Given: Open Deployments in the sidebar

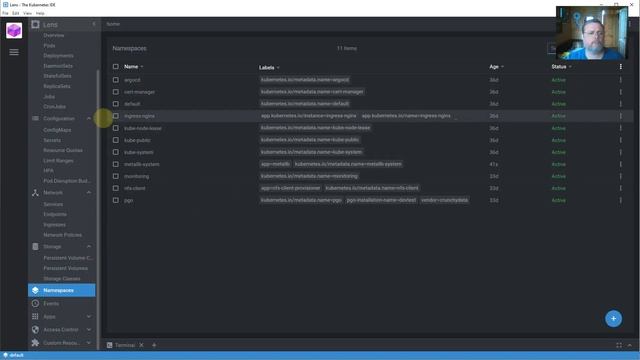Looking at the screenshot, I should [x=58, y=56].
